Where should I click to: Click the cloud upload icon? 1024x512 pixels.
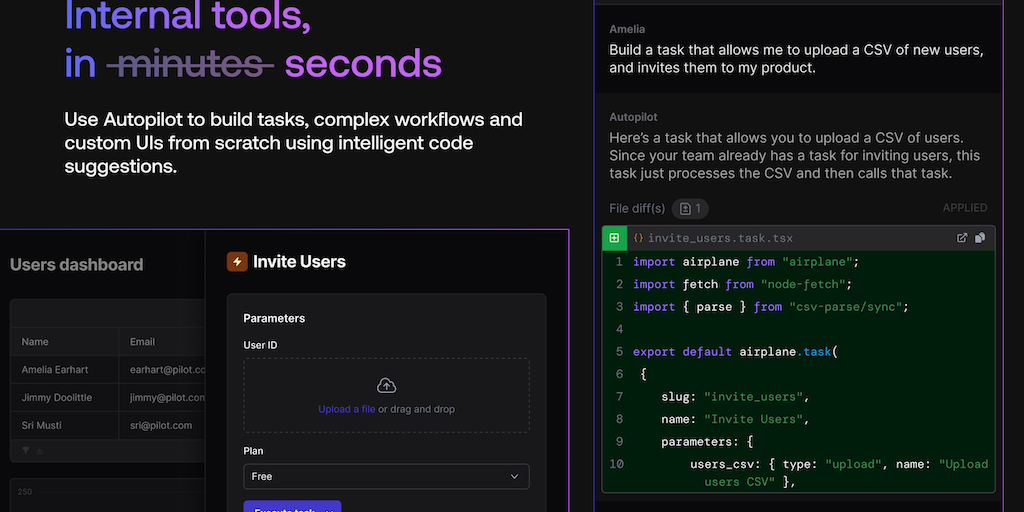386,386
